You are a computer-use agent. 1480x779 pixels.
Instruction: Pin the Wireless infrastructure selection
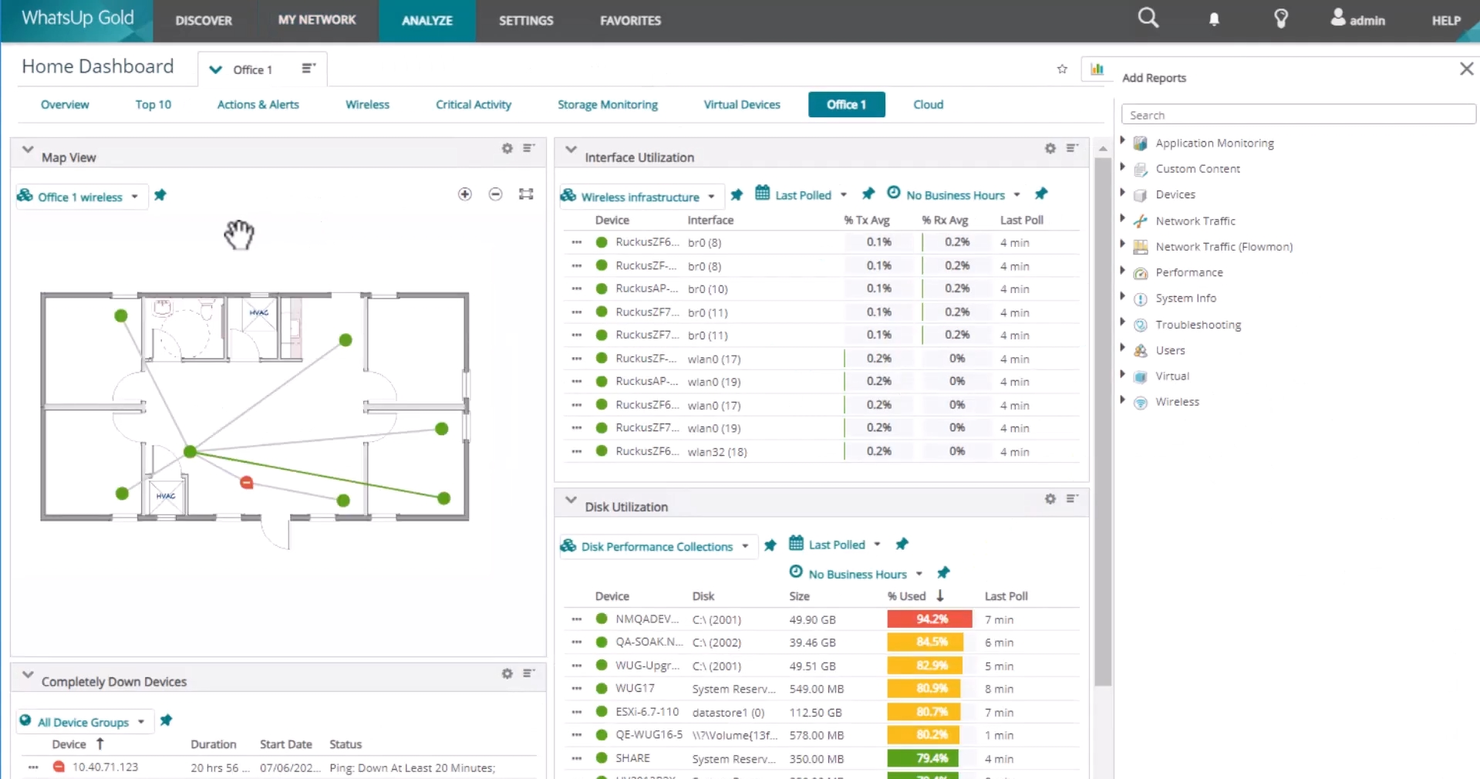coord(737,195)
